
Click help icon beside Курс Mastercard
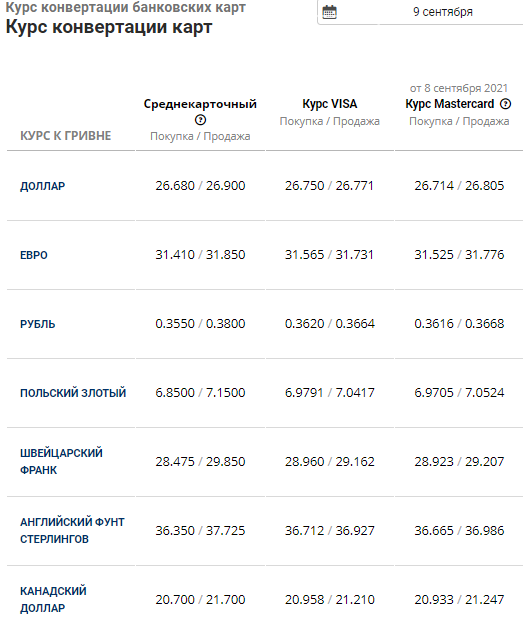505,104
